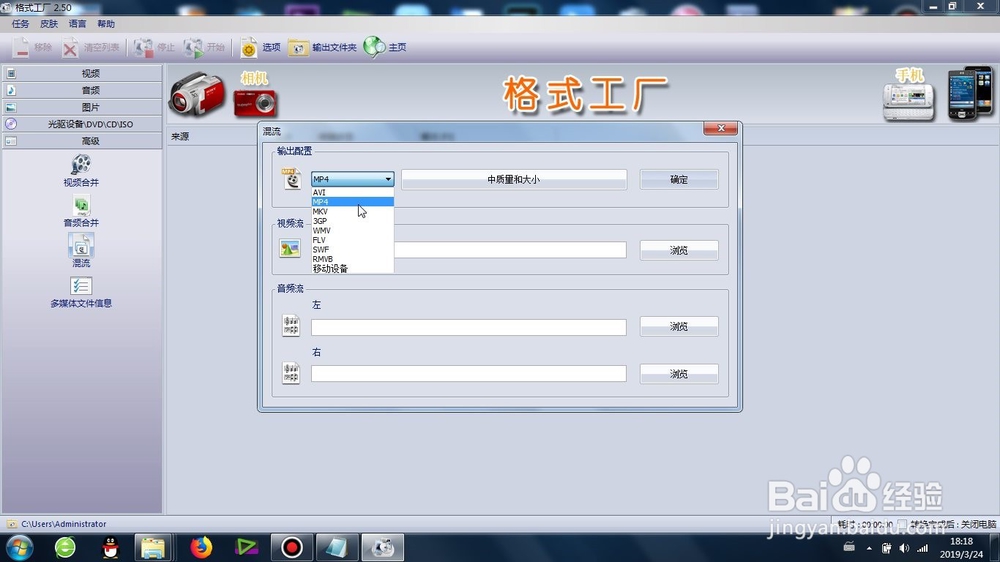Choose MKV from the format list
Screen dimensions: 1000x562
point(352,211)
